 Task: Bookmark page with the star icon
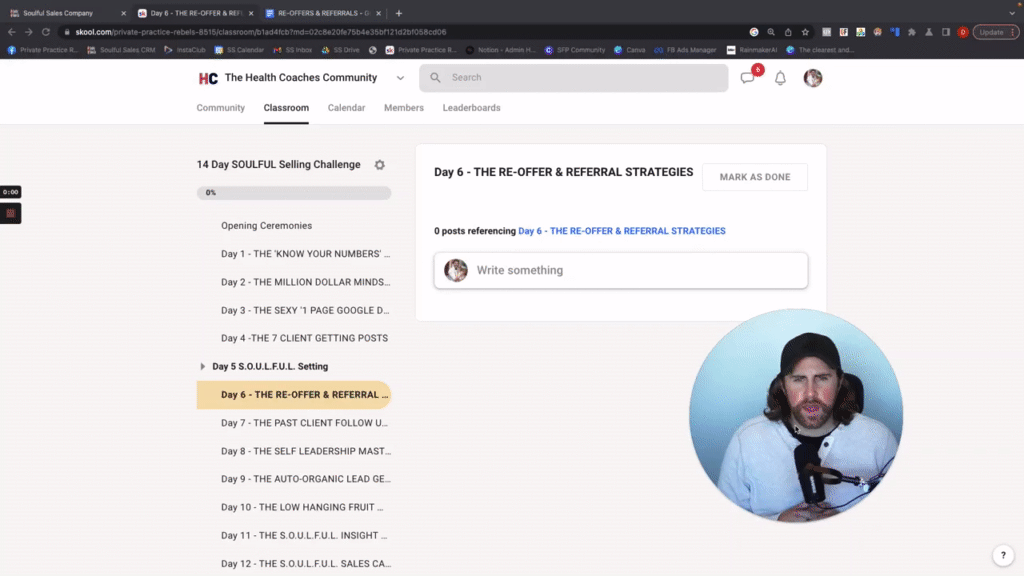[x=805, y=32]
